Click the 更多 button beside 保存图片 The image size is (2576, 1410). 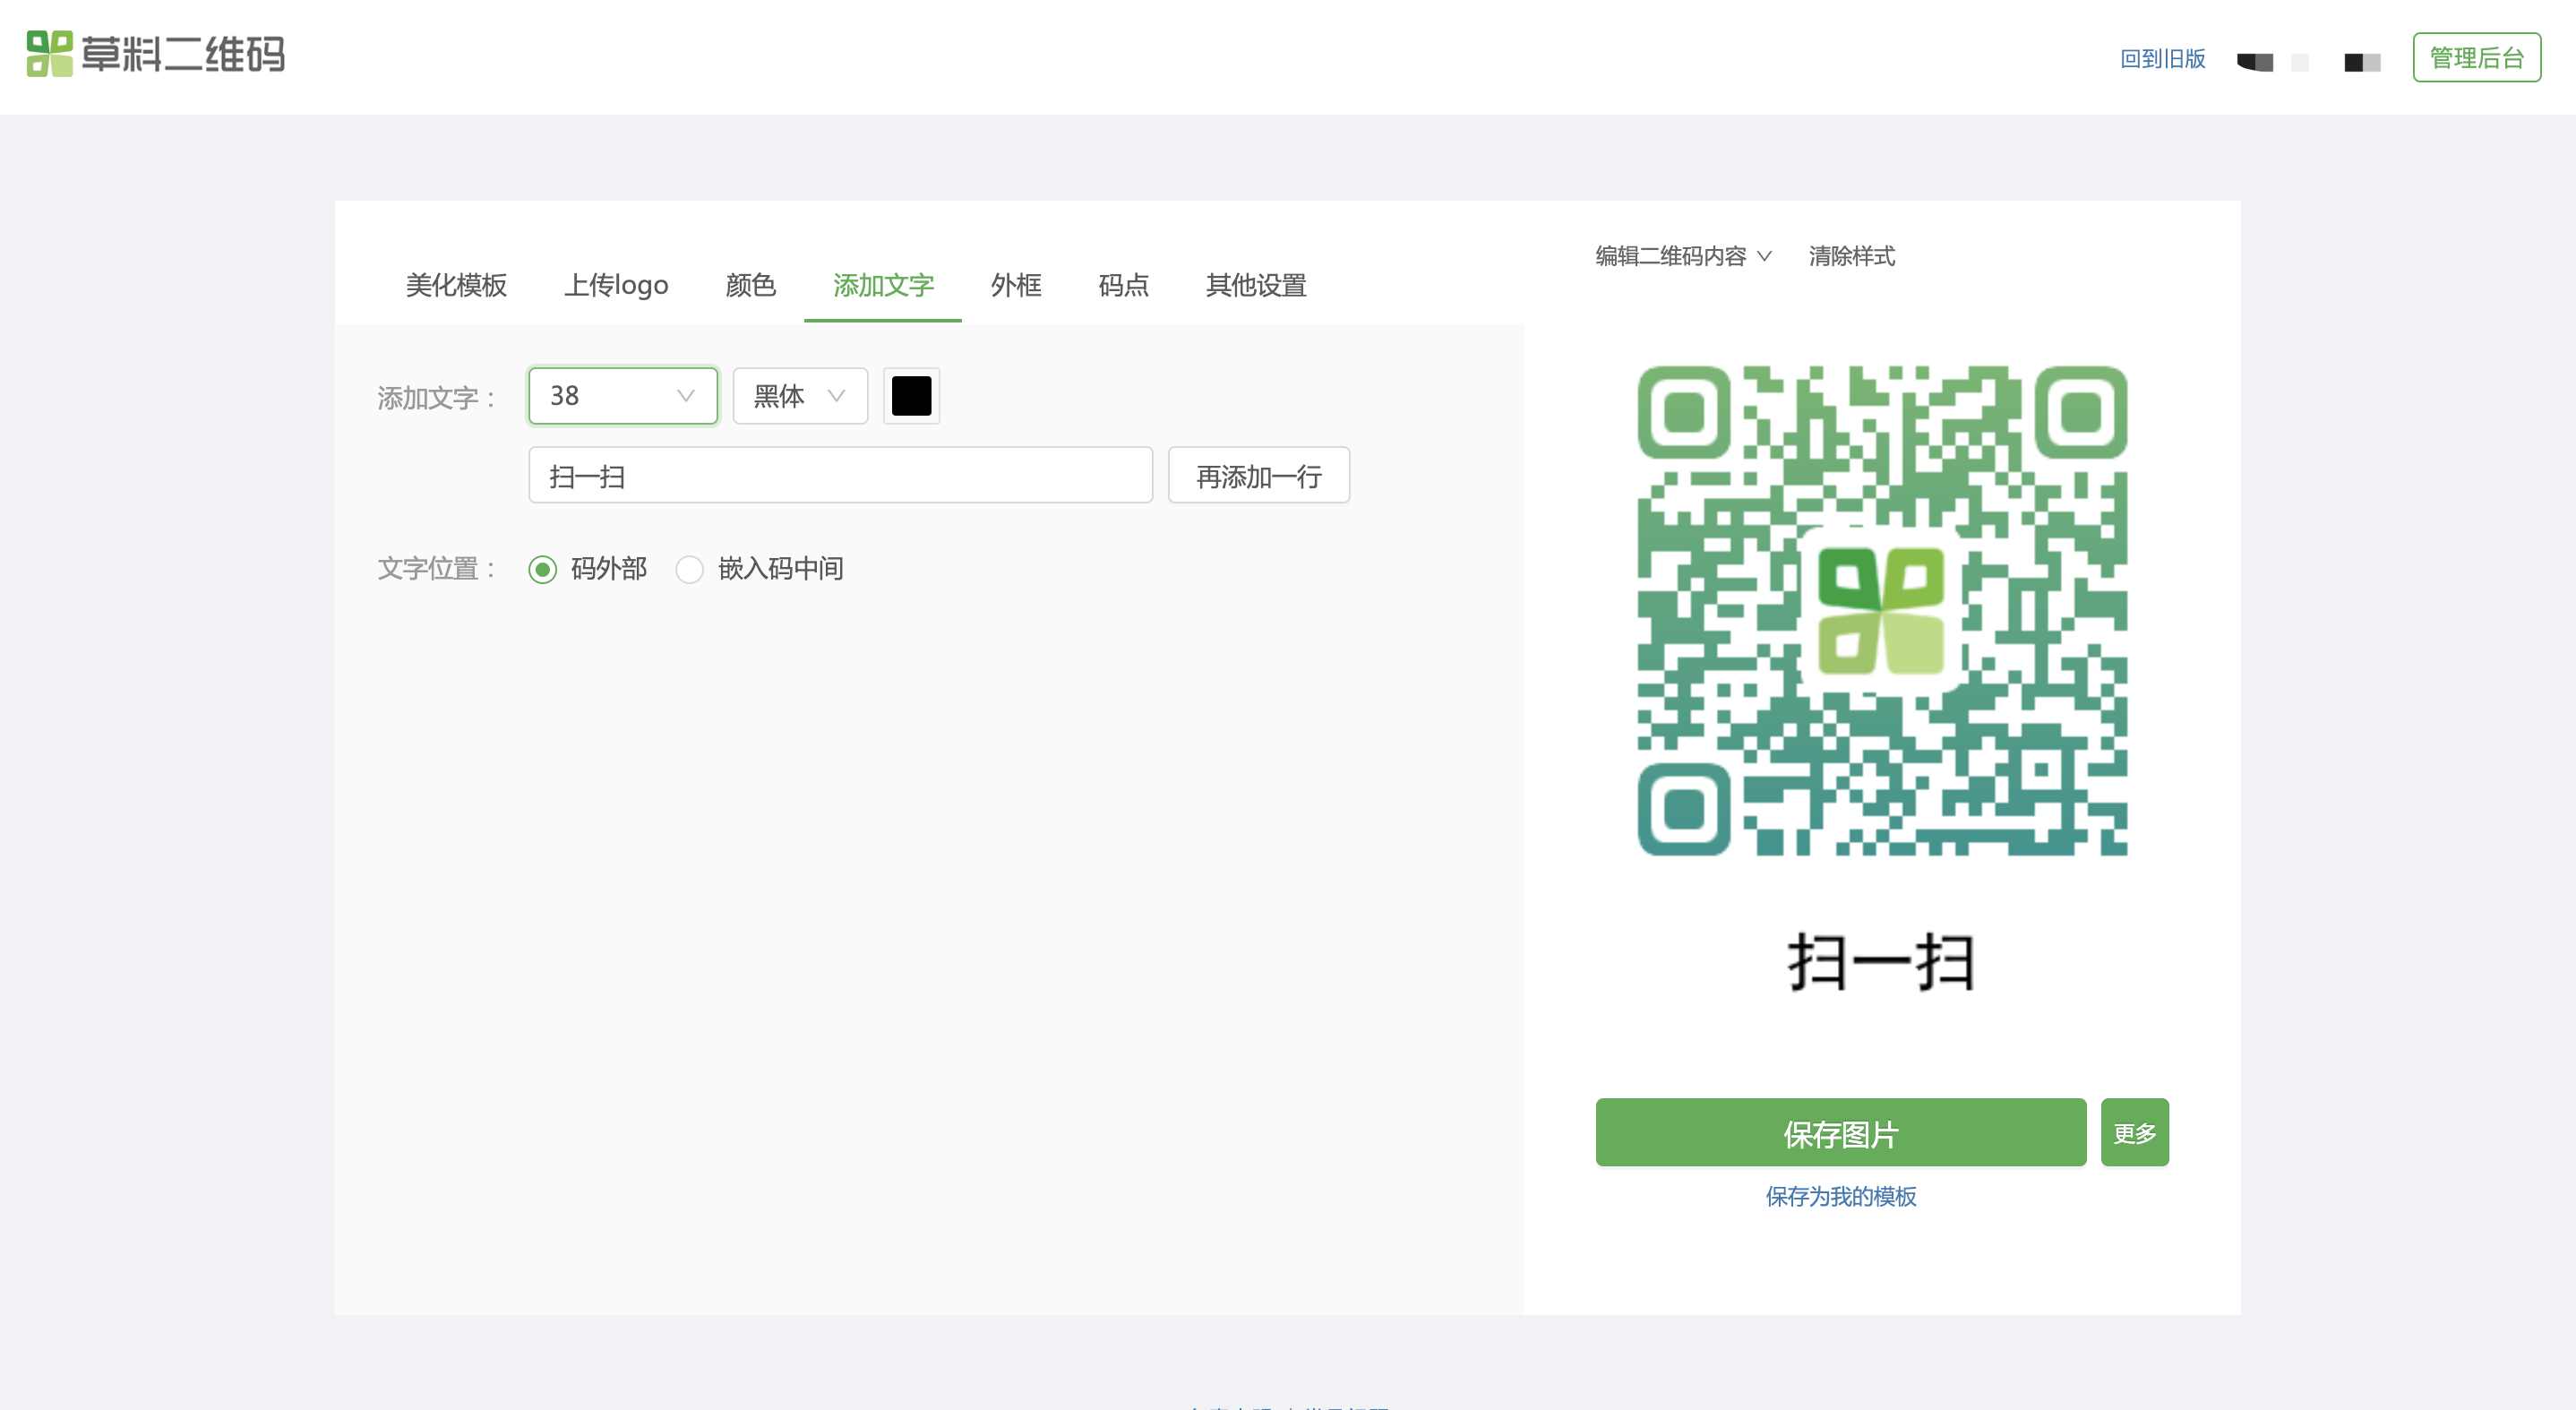click(2135, 1132)
